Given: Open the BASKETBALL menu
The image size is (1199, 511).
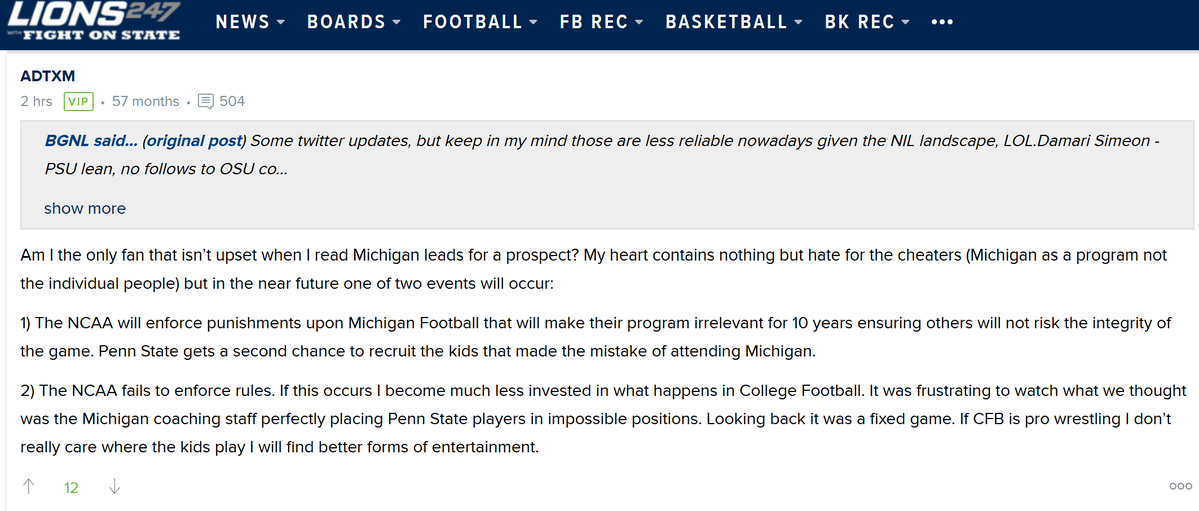Looking at the screenshot, I should [734, 22].
